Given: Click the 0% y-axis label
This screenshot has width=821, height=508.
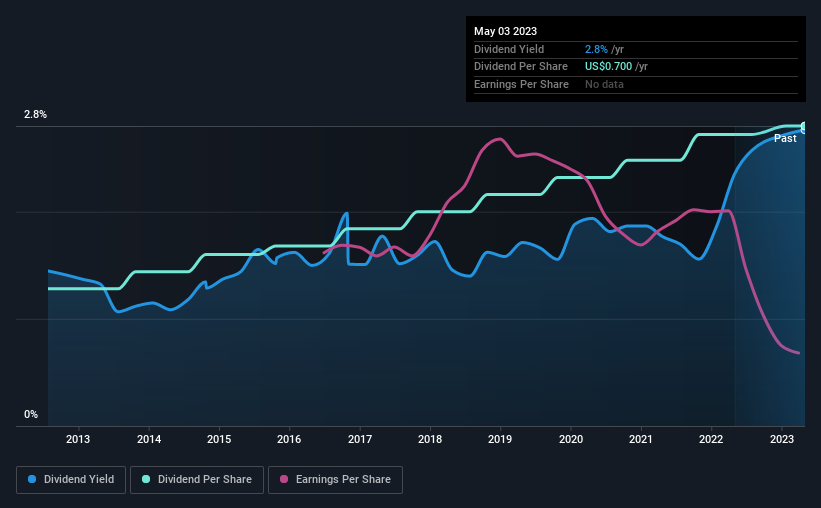Looking at the screenshot, I should point(31,414).
